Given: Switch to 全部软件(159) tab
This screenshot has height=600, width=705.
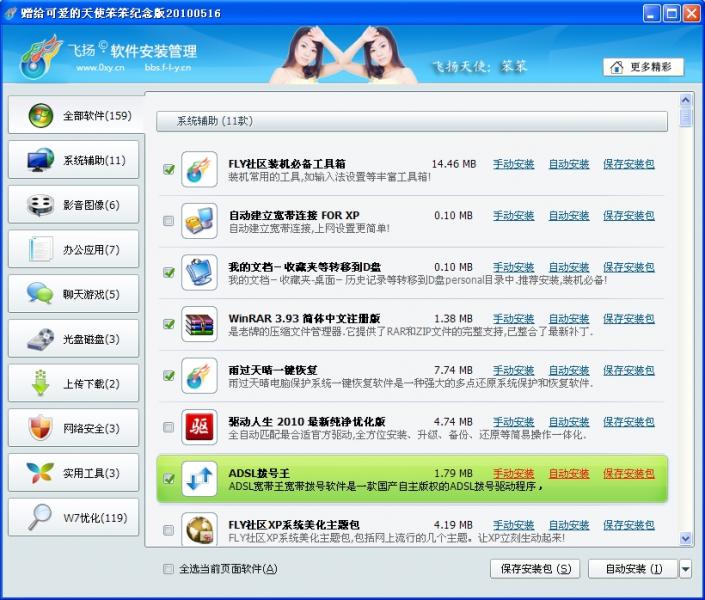Looking at the screenshot, I should tap(76, 115).
